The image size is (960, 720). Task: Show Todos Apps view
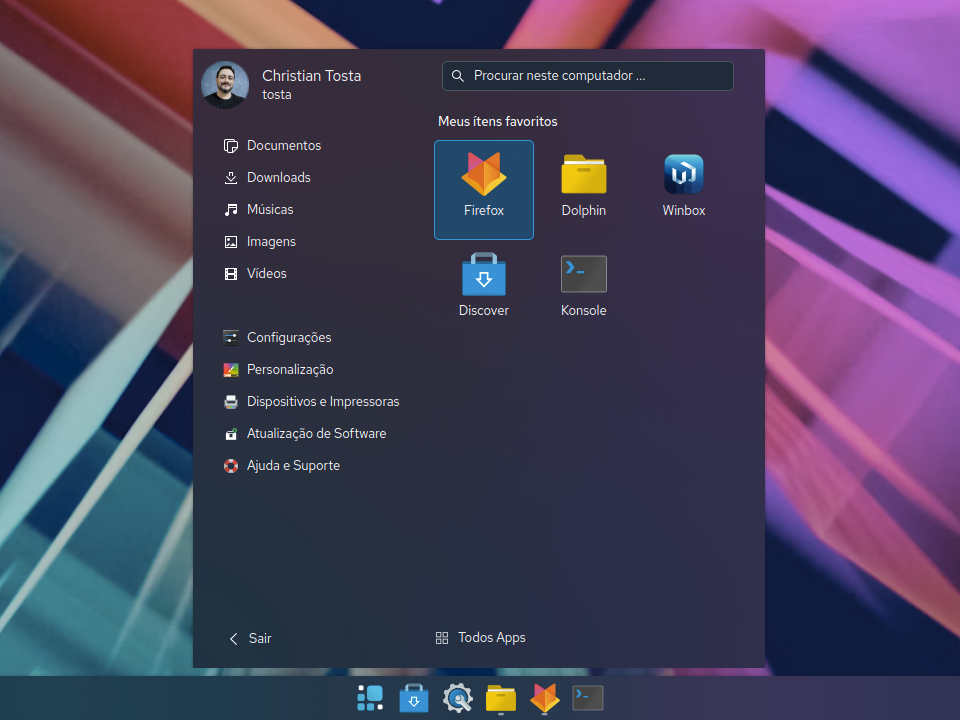[491, 637]
